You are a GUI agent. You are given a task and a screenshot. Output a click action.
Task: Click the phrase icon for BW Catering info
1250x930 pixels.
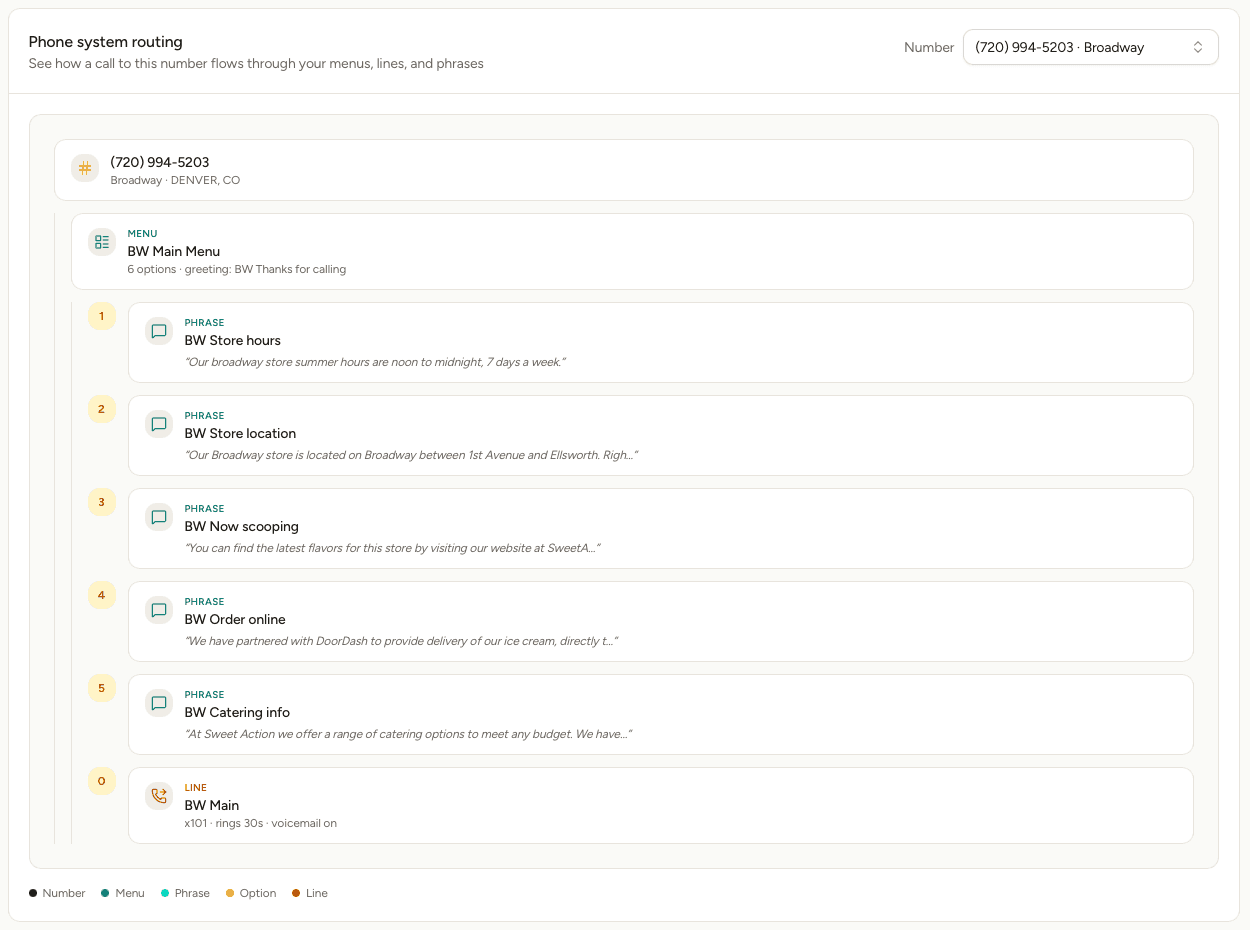coord(159,703)
